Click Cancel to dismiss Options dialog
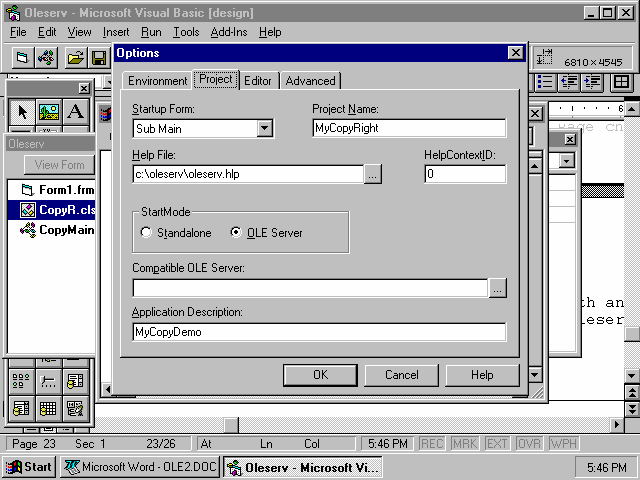This screenshot has width=640, height=480. (x=401, y=375)
